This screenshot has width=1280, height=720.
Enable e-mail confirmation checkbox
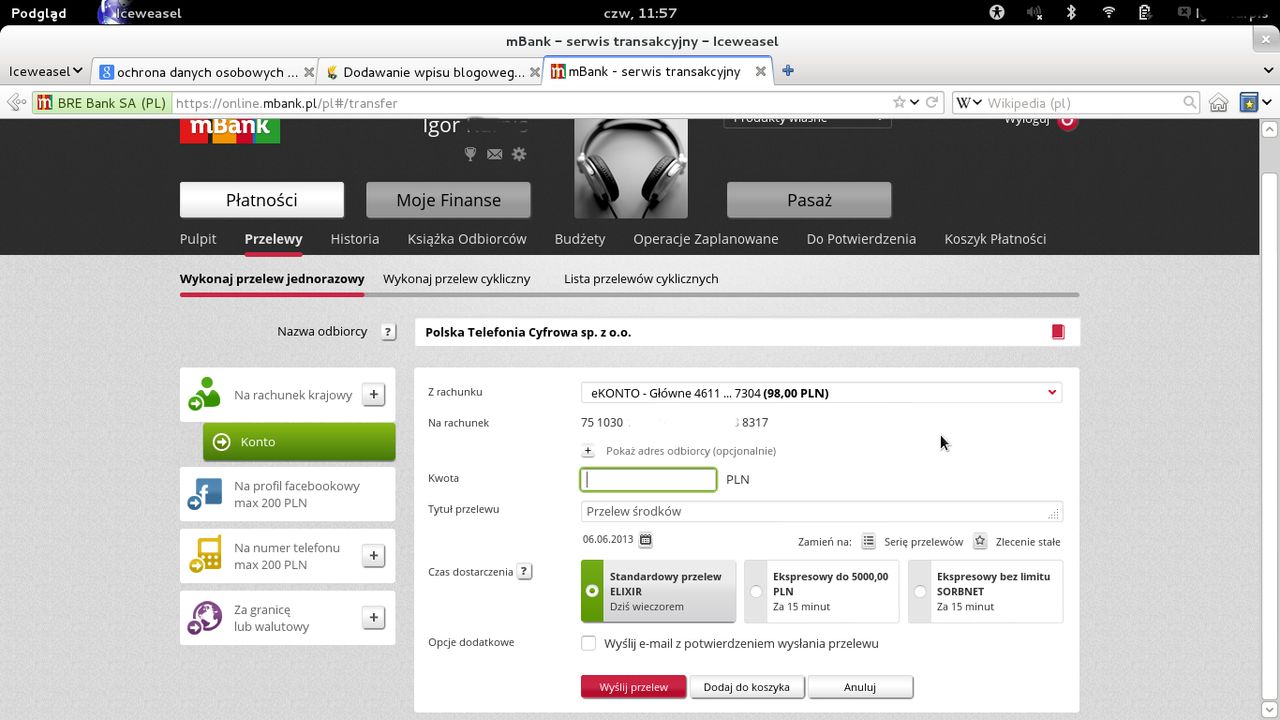pos(588,643)
